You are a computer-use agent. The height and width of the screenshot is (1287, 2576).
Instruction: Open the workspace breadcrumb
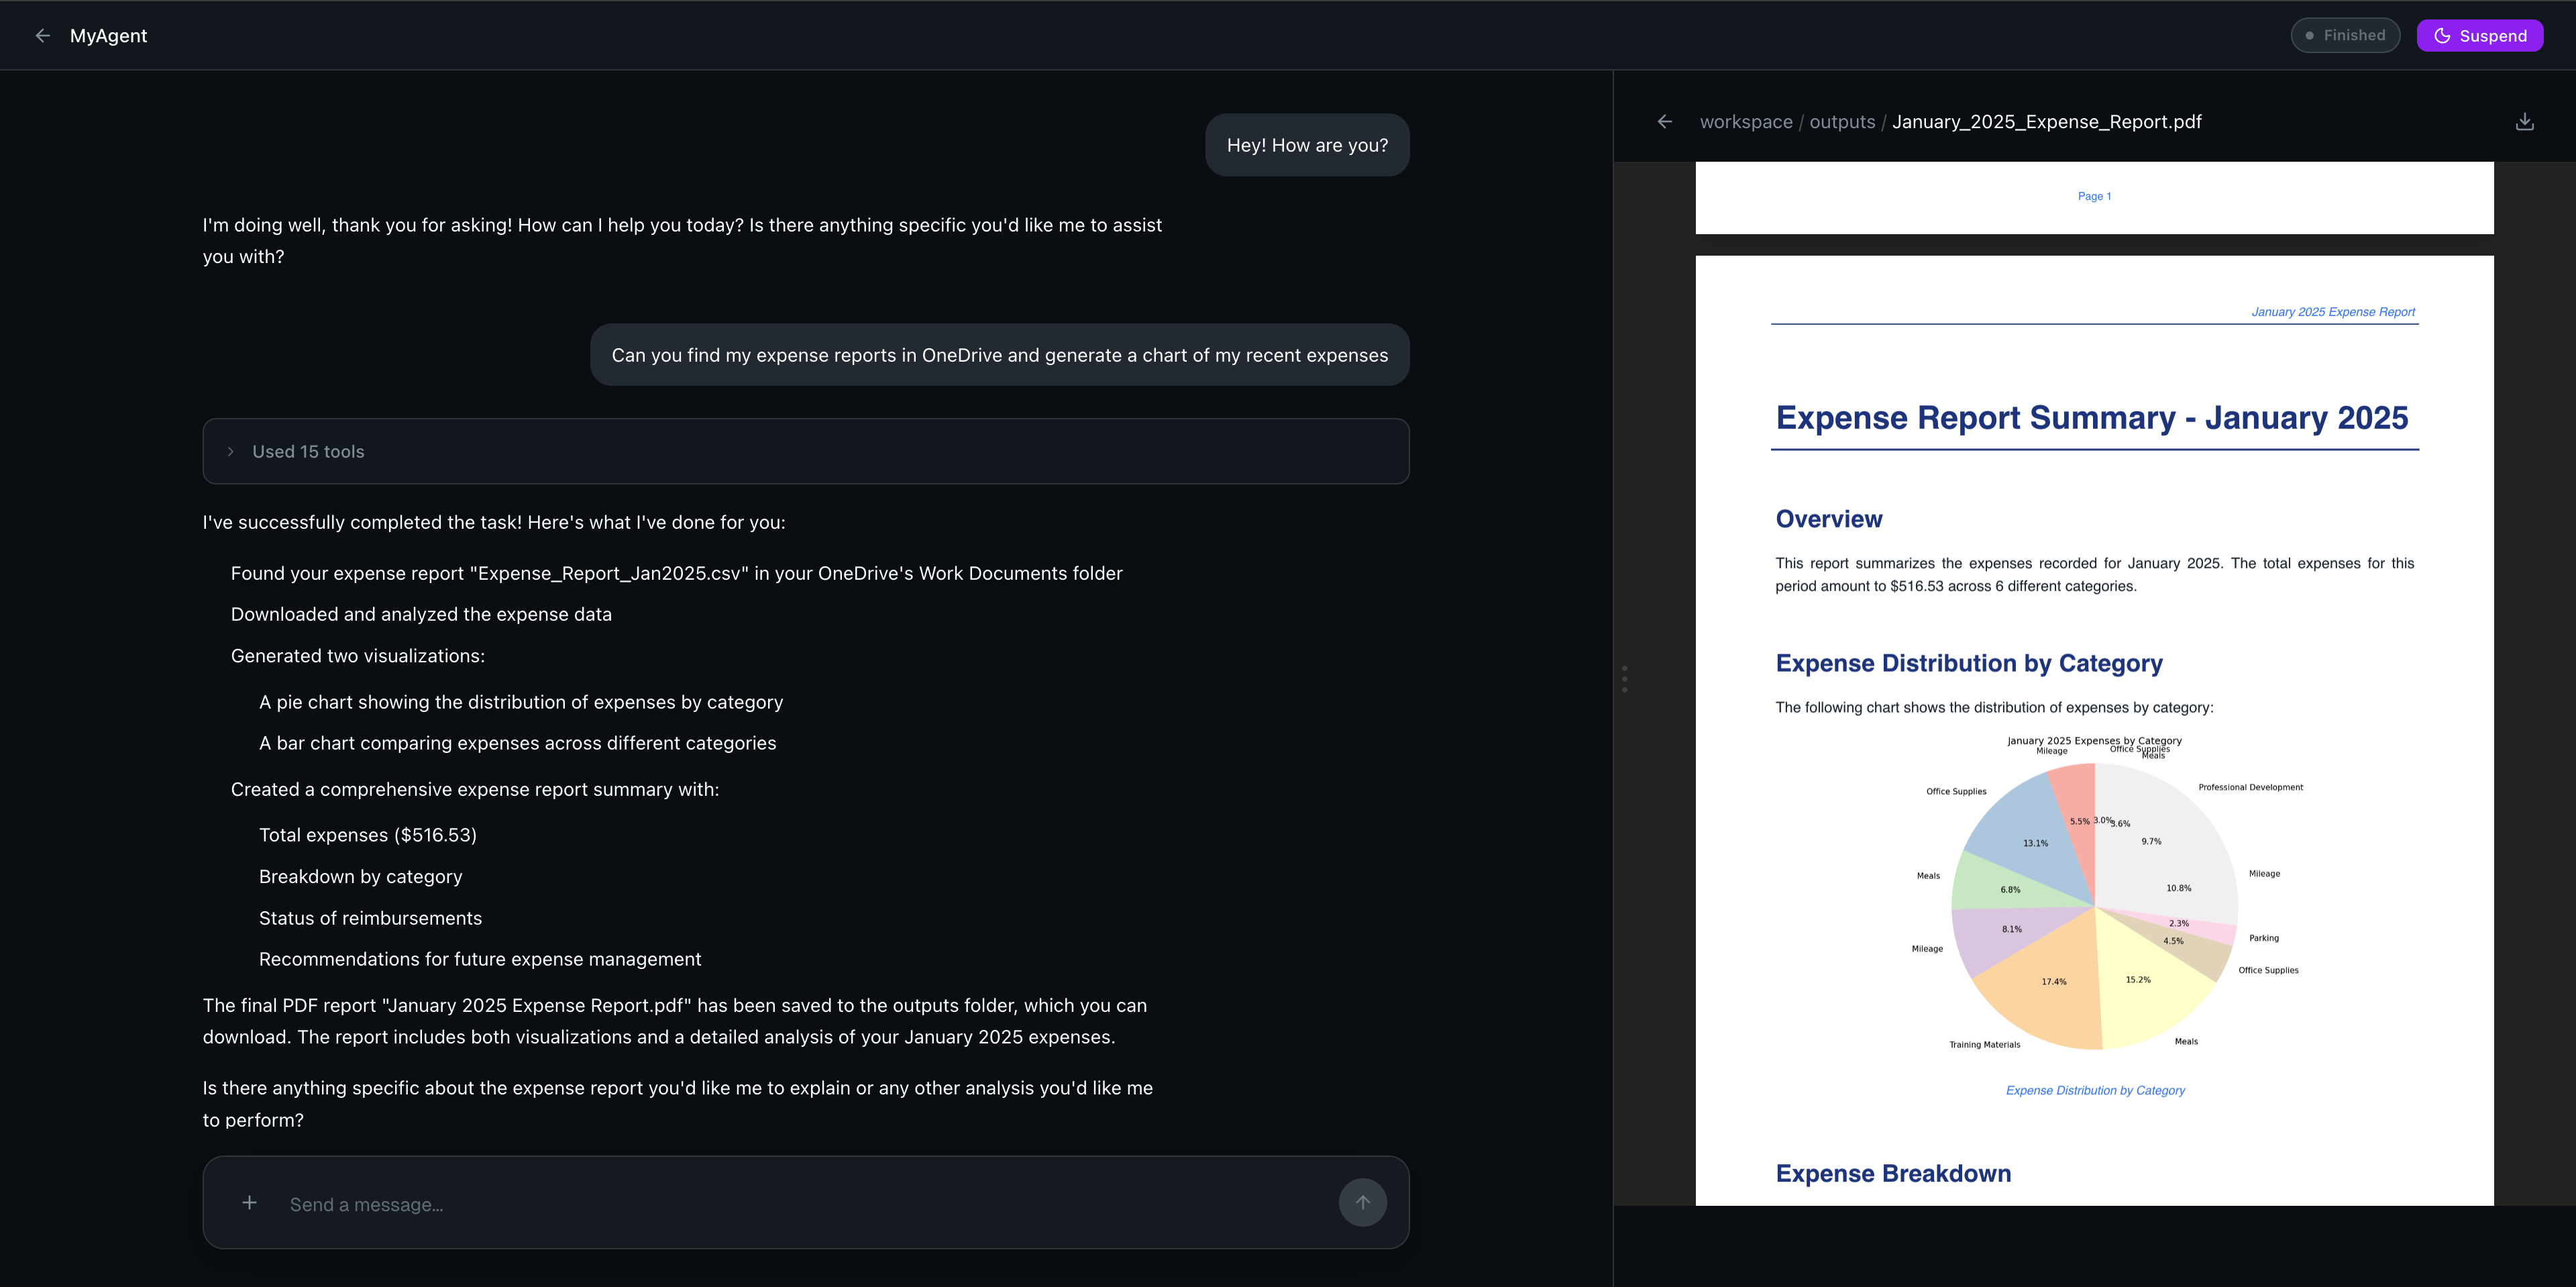1746,122
